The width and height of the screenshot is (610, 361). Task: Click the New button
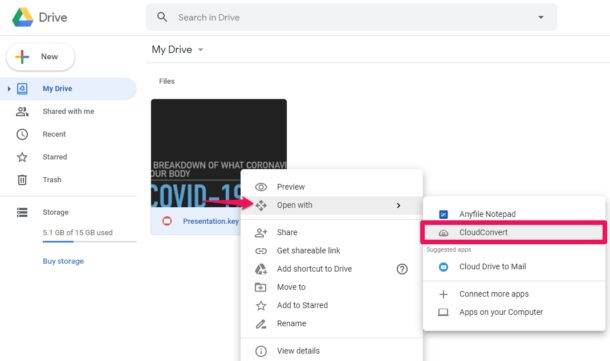tap(40, 57)
